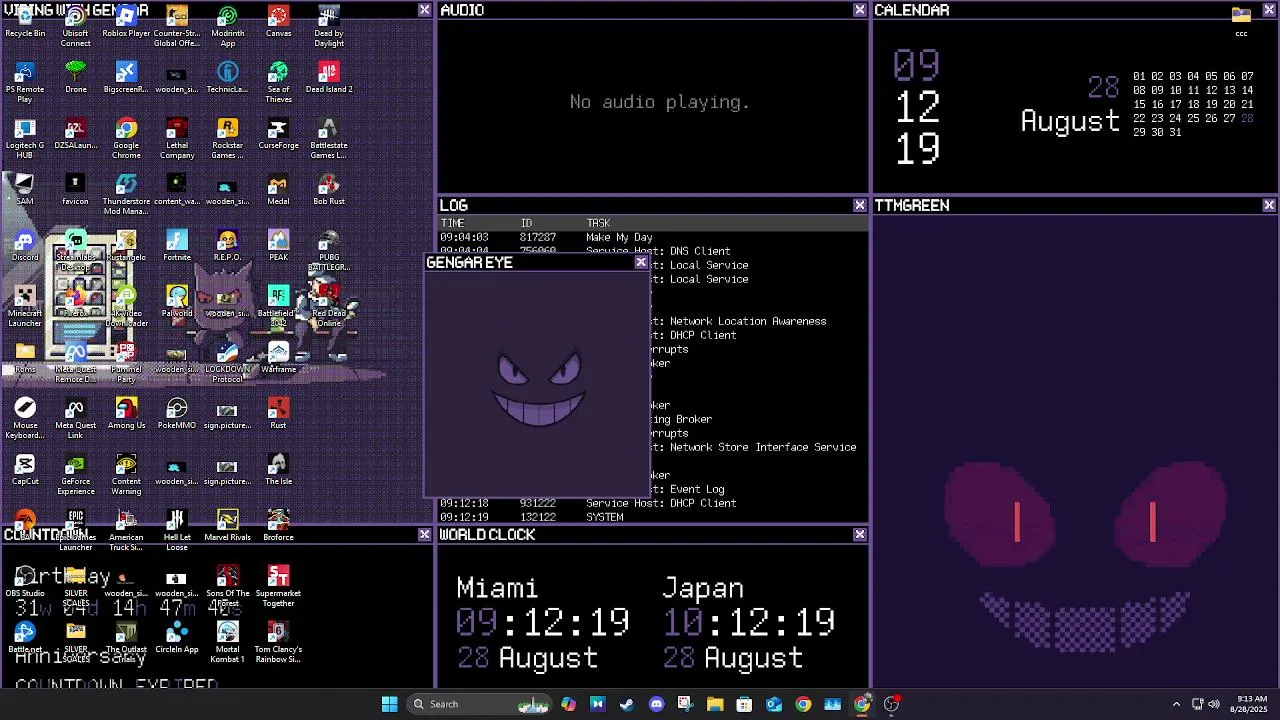Select the PEAK game icon
This screenshot has width=1280, height=720.
pyautogui.click(x=278, y=247)
